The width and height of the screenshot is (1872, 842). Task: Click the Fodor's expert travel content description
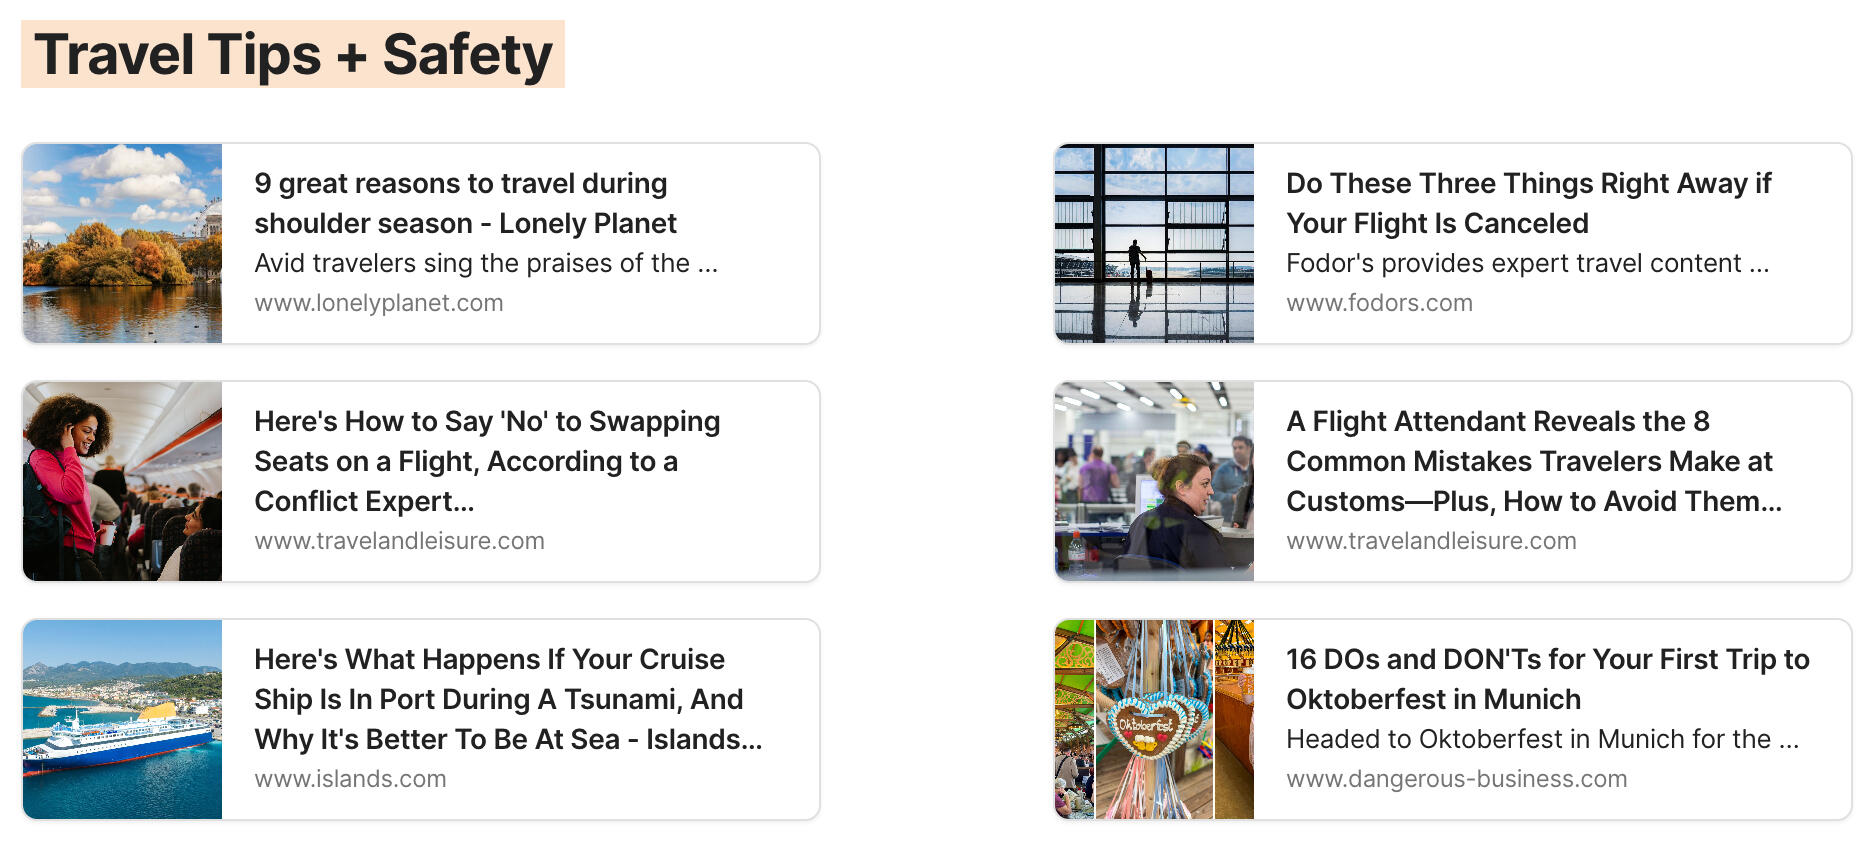(1527, 263)
